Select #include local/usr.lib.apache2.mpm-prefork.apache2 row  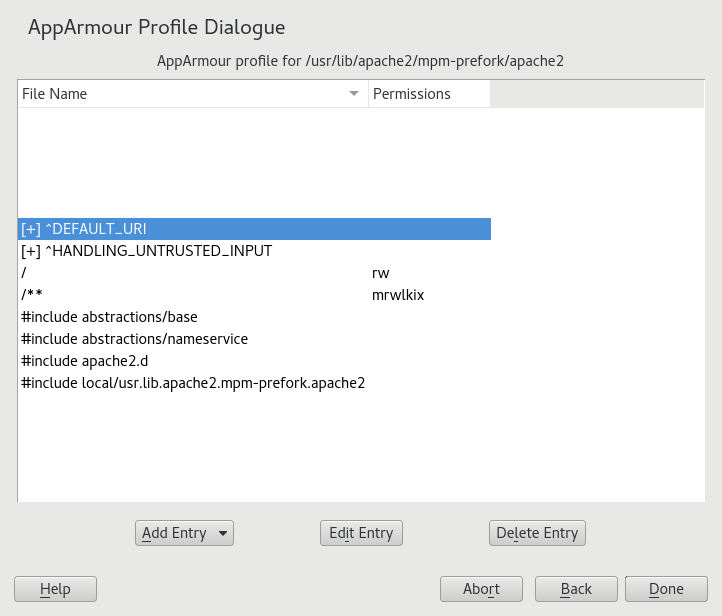[193, 383]
